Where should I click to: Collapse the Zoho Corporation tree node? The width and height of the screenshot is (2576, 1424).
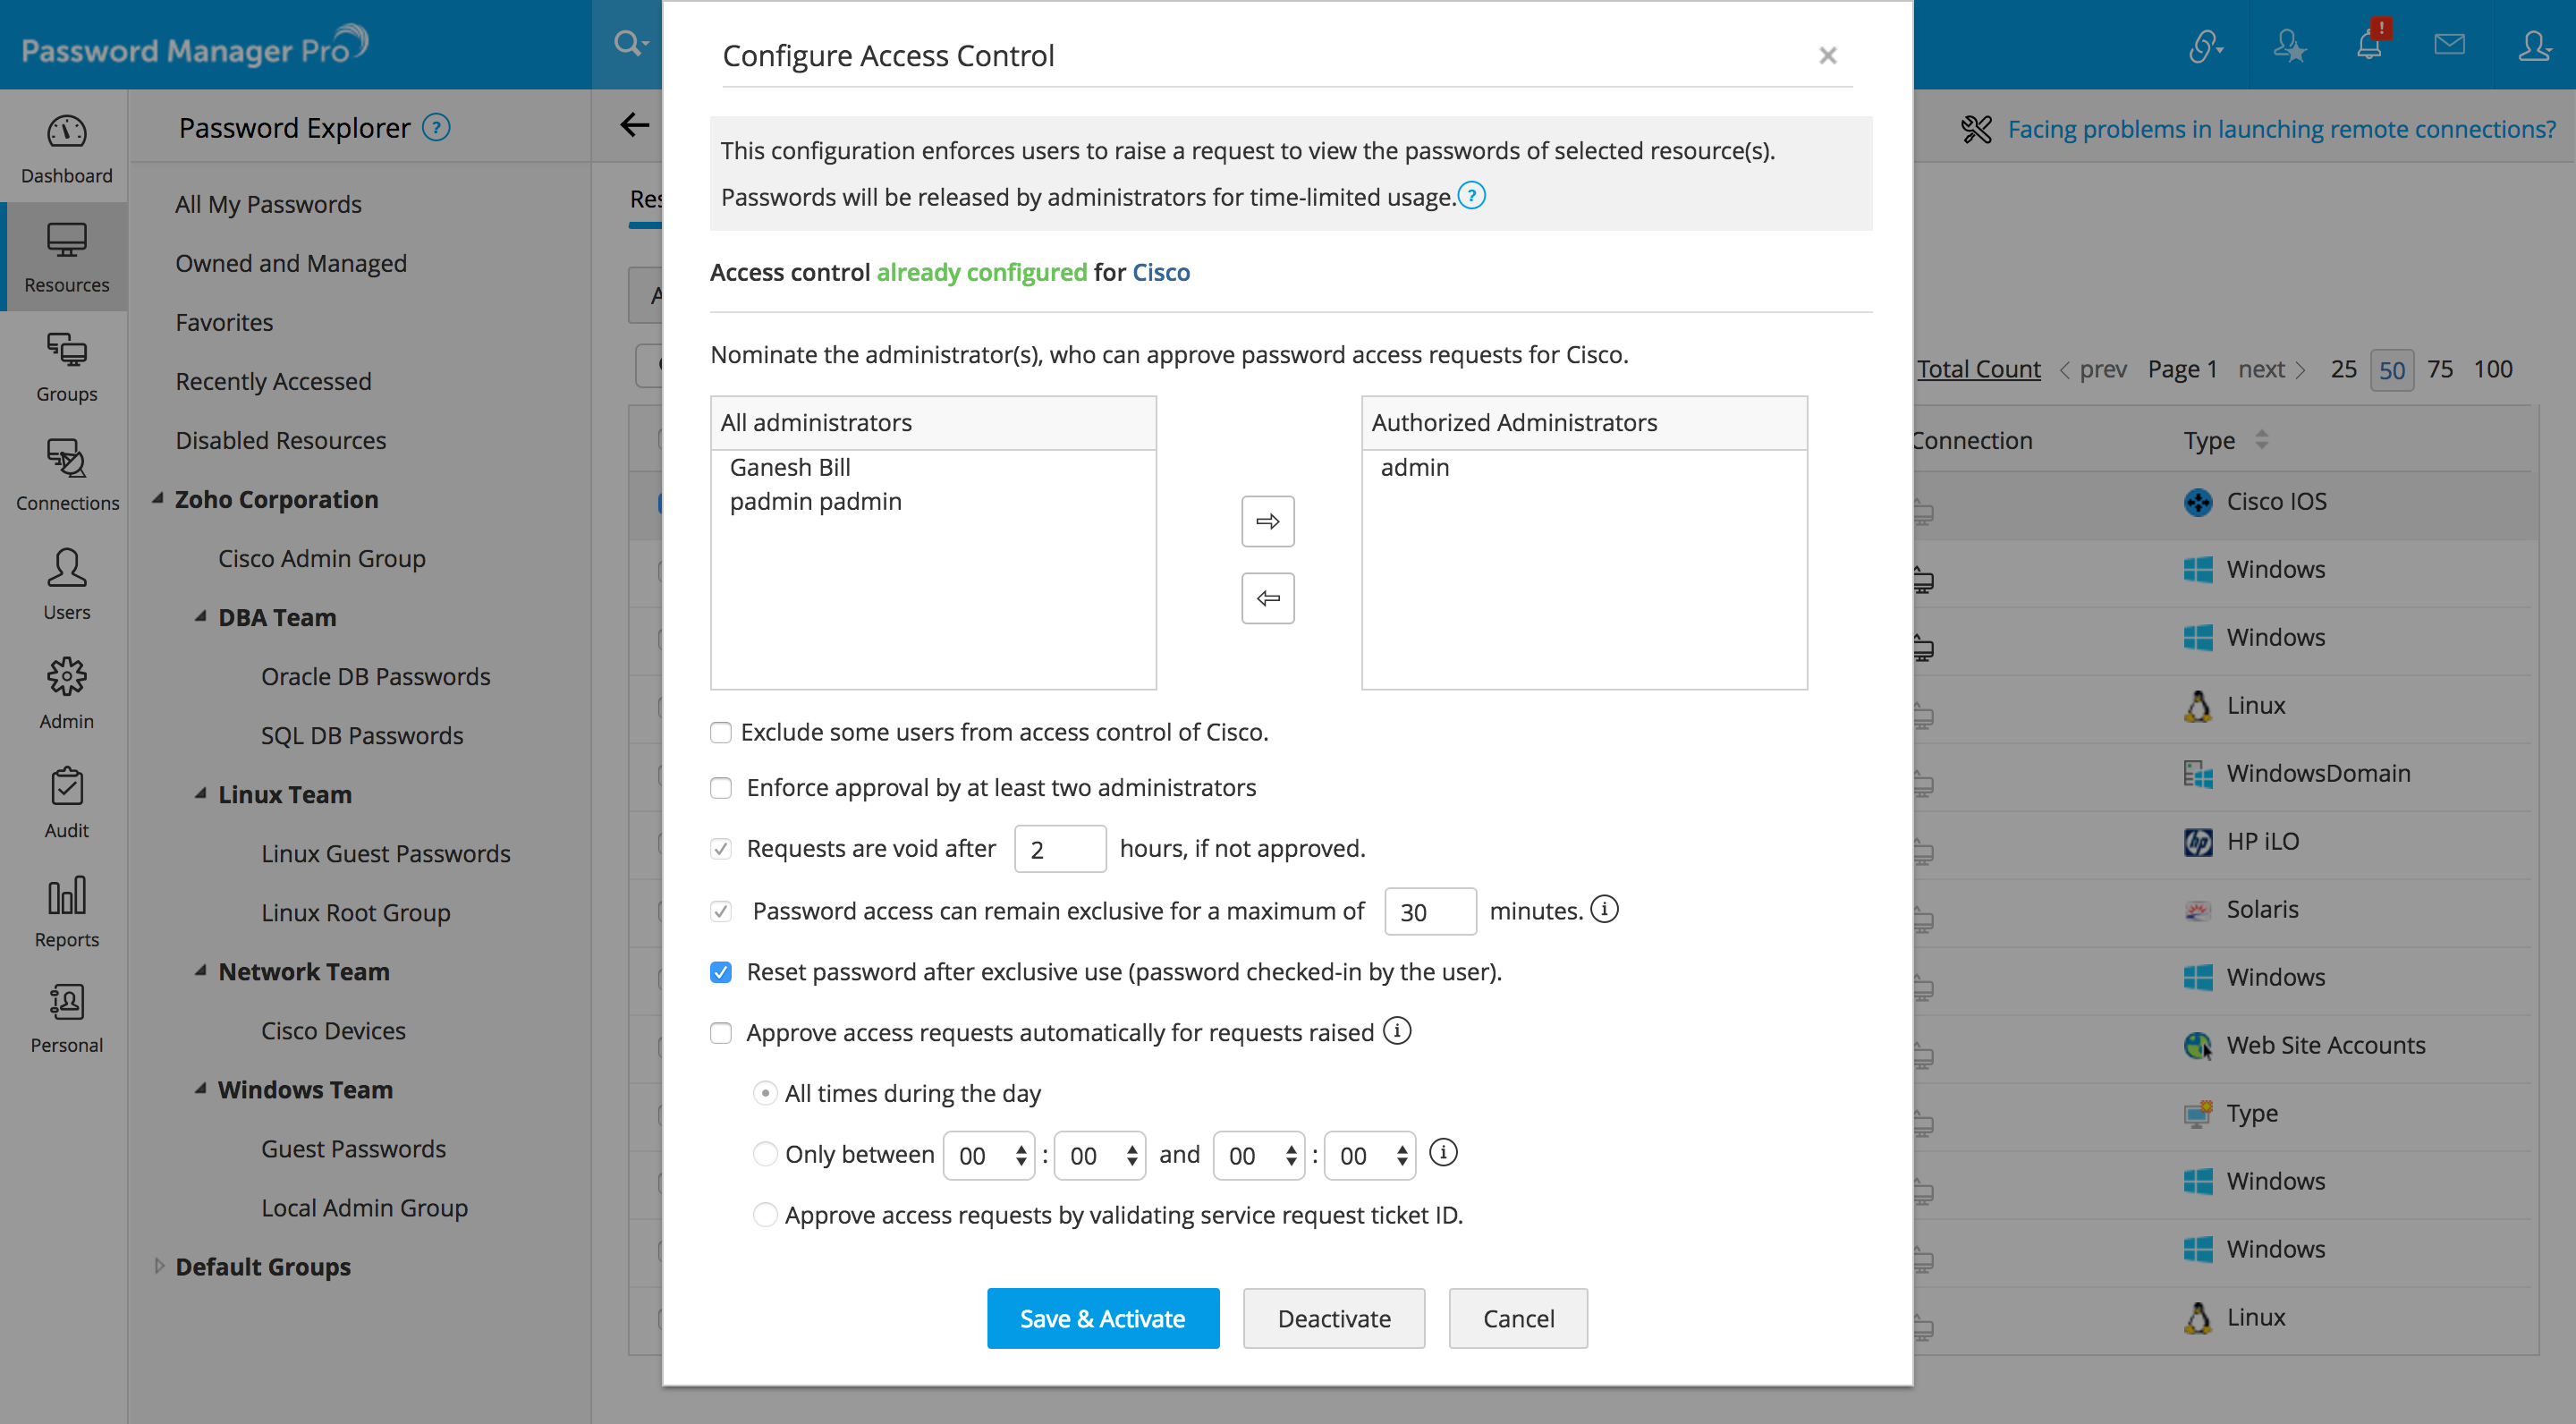click(x=158, y=498)
